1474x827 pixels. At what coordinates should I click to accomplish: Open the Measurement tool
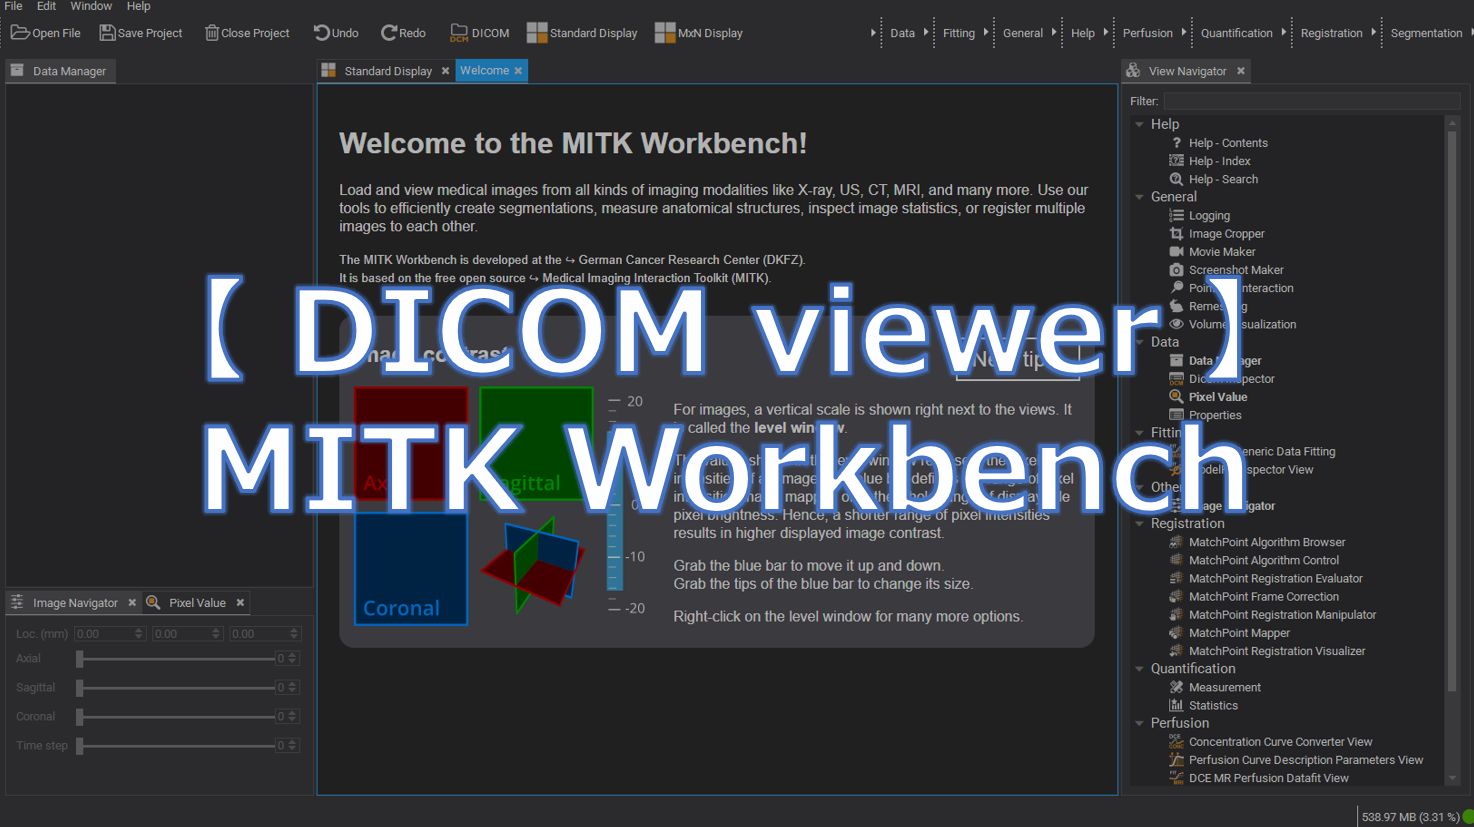click(x=1224, y=687)
